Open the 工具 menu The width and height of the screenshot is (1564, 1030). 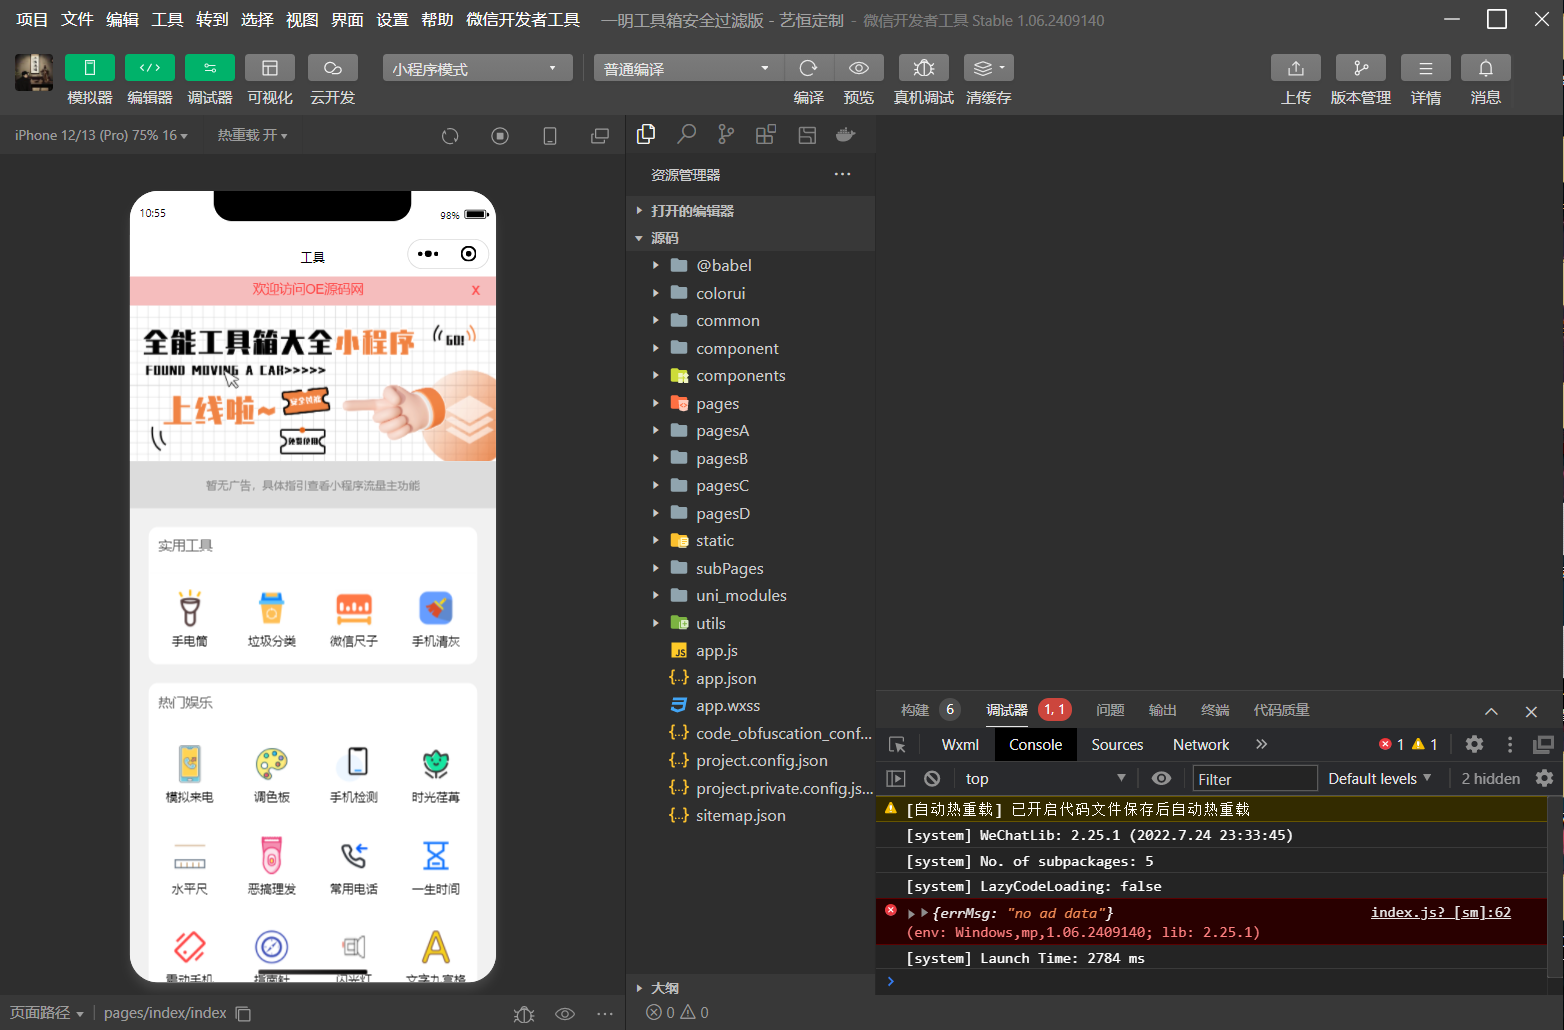pyautogui.click(x=167, y=20)
